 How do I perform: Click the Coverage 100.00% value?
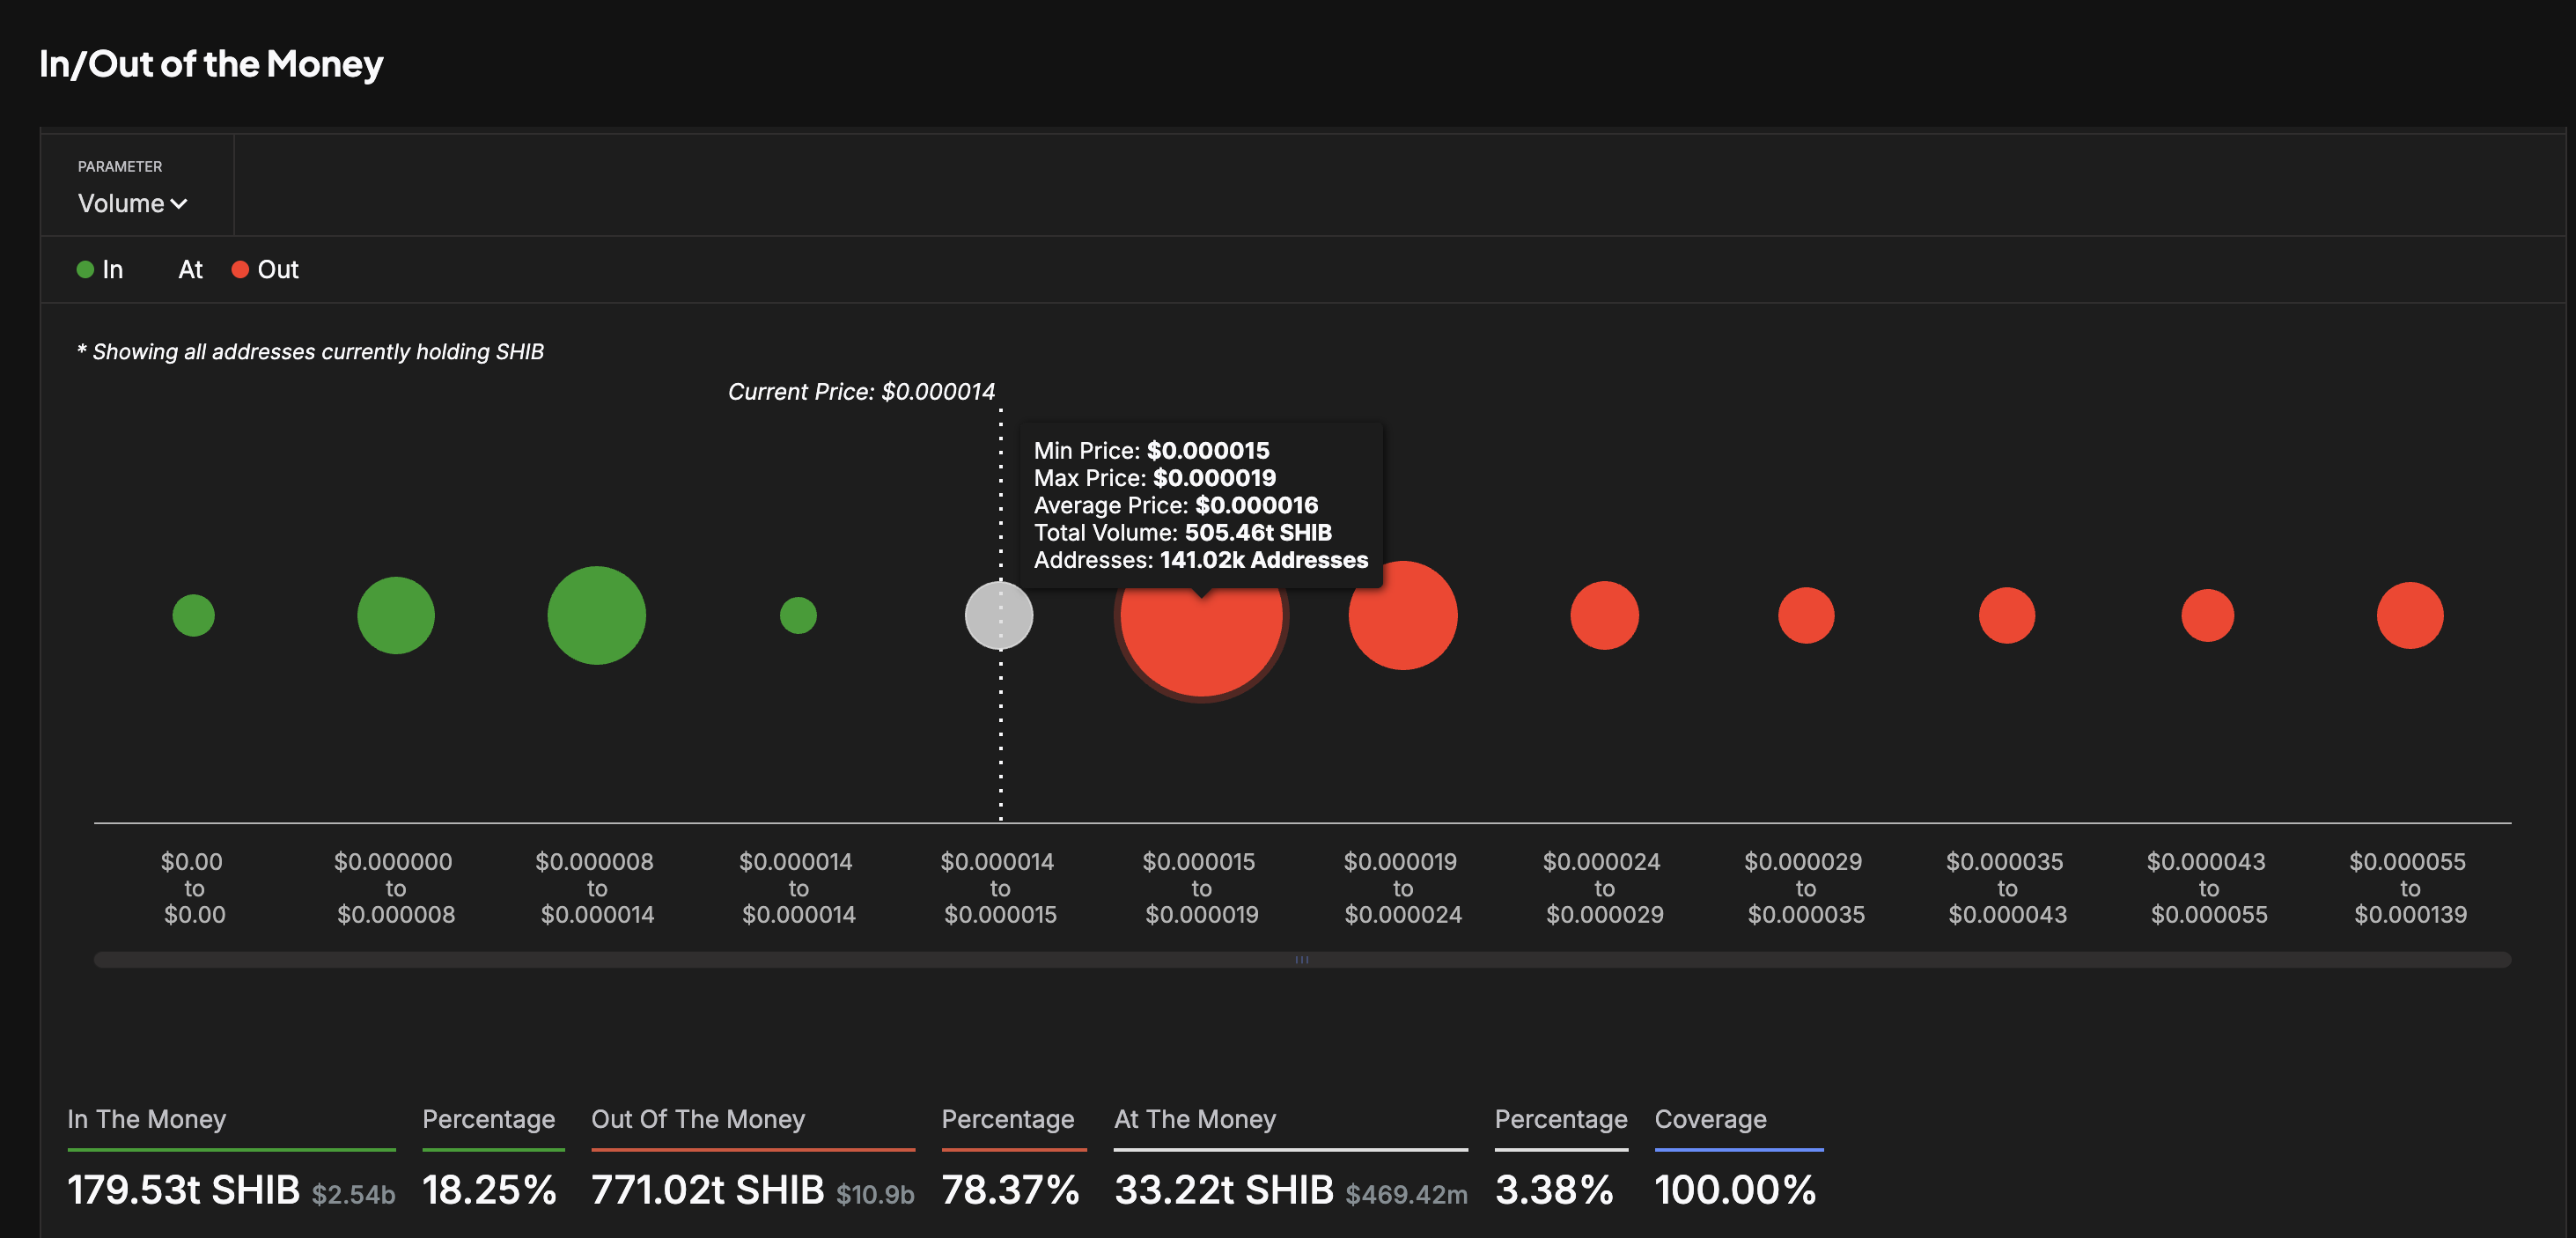pos(1734,1189)
